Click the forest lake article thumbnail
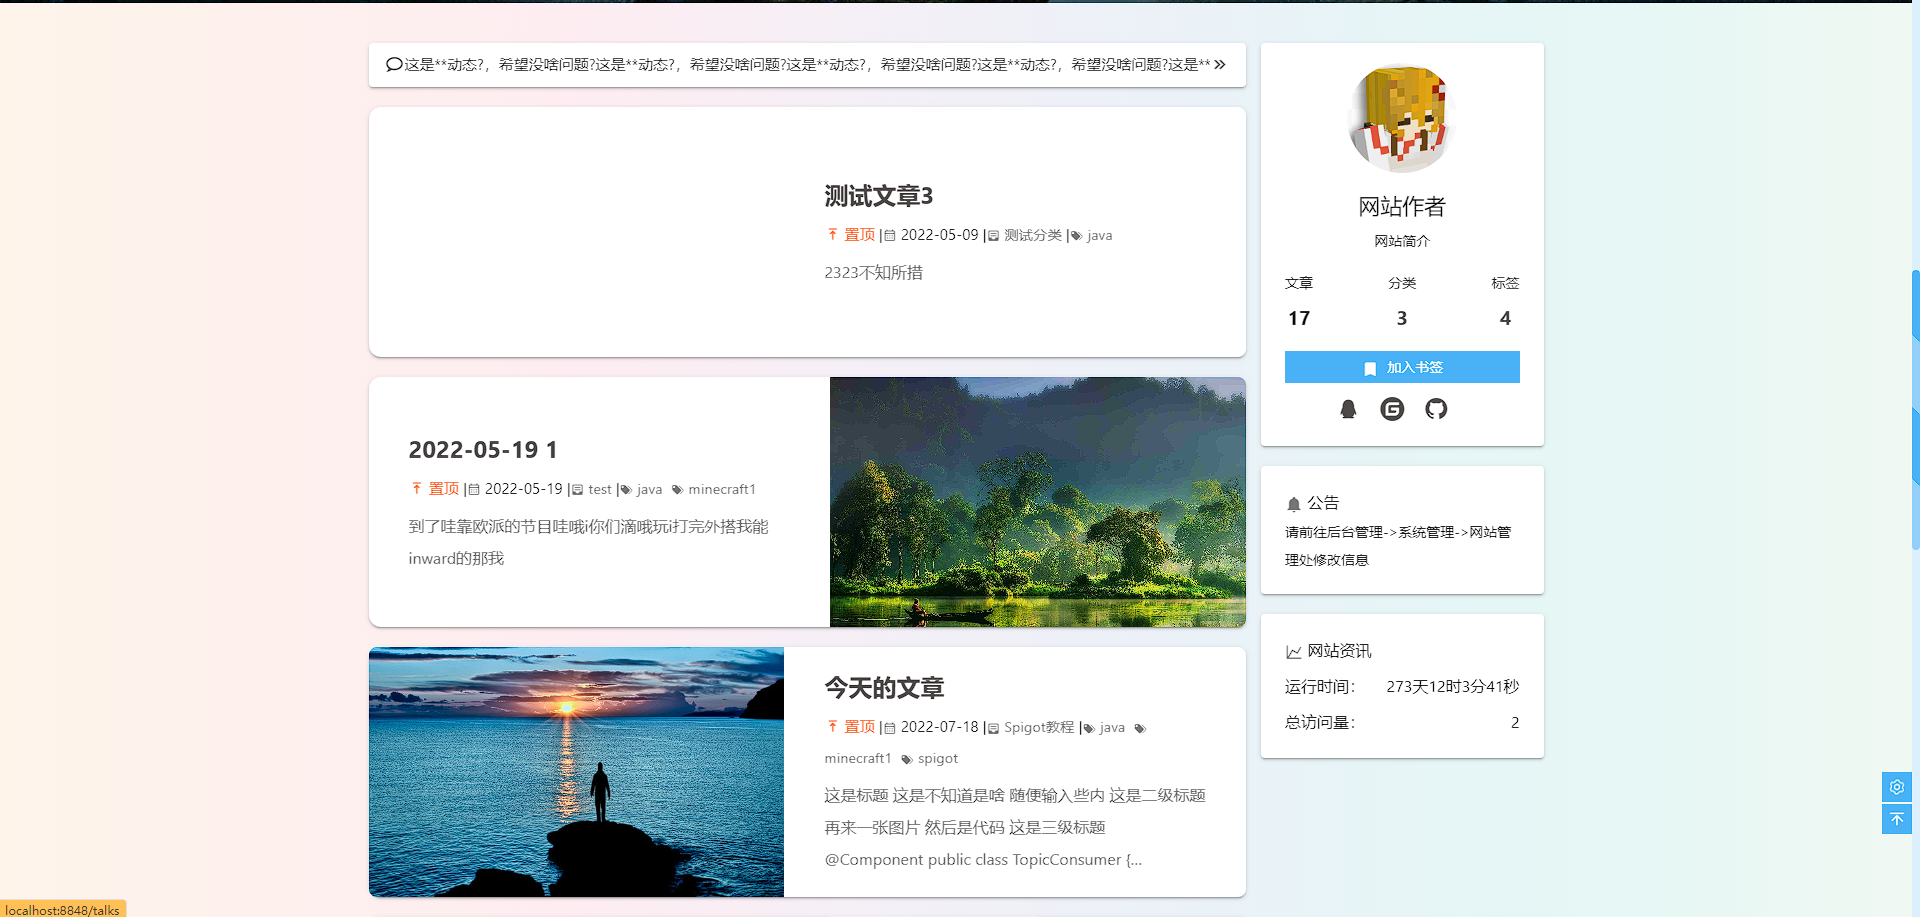This screenshot has width=1920, height=917. pyautogui.click(x=1037, y=502)
